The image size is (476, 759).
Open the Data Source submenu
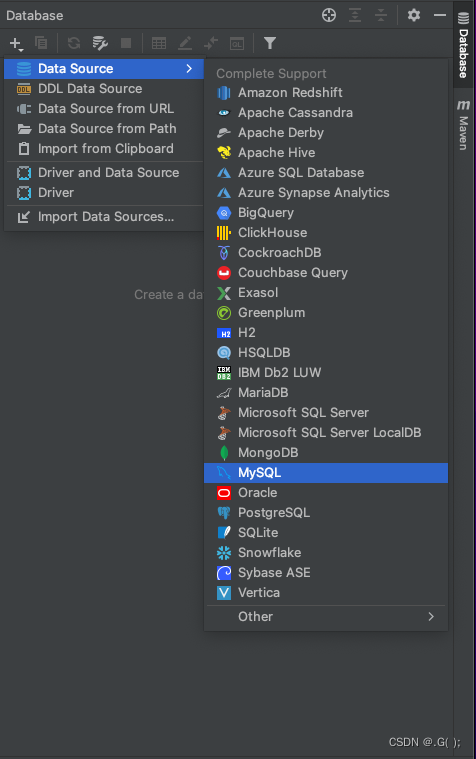click(104, 68)
